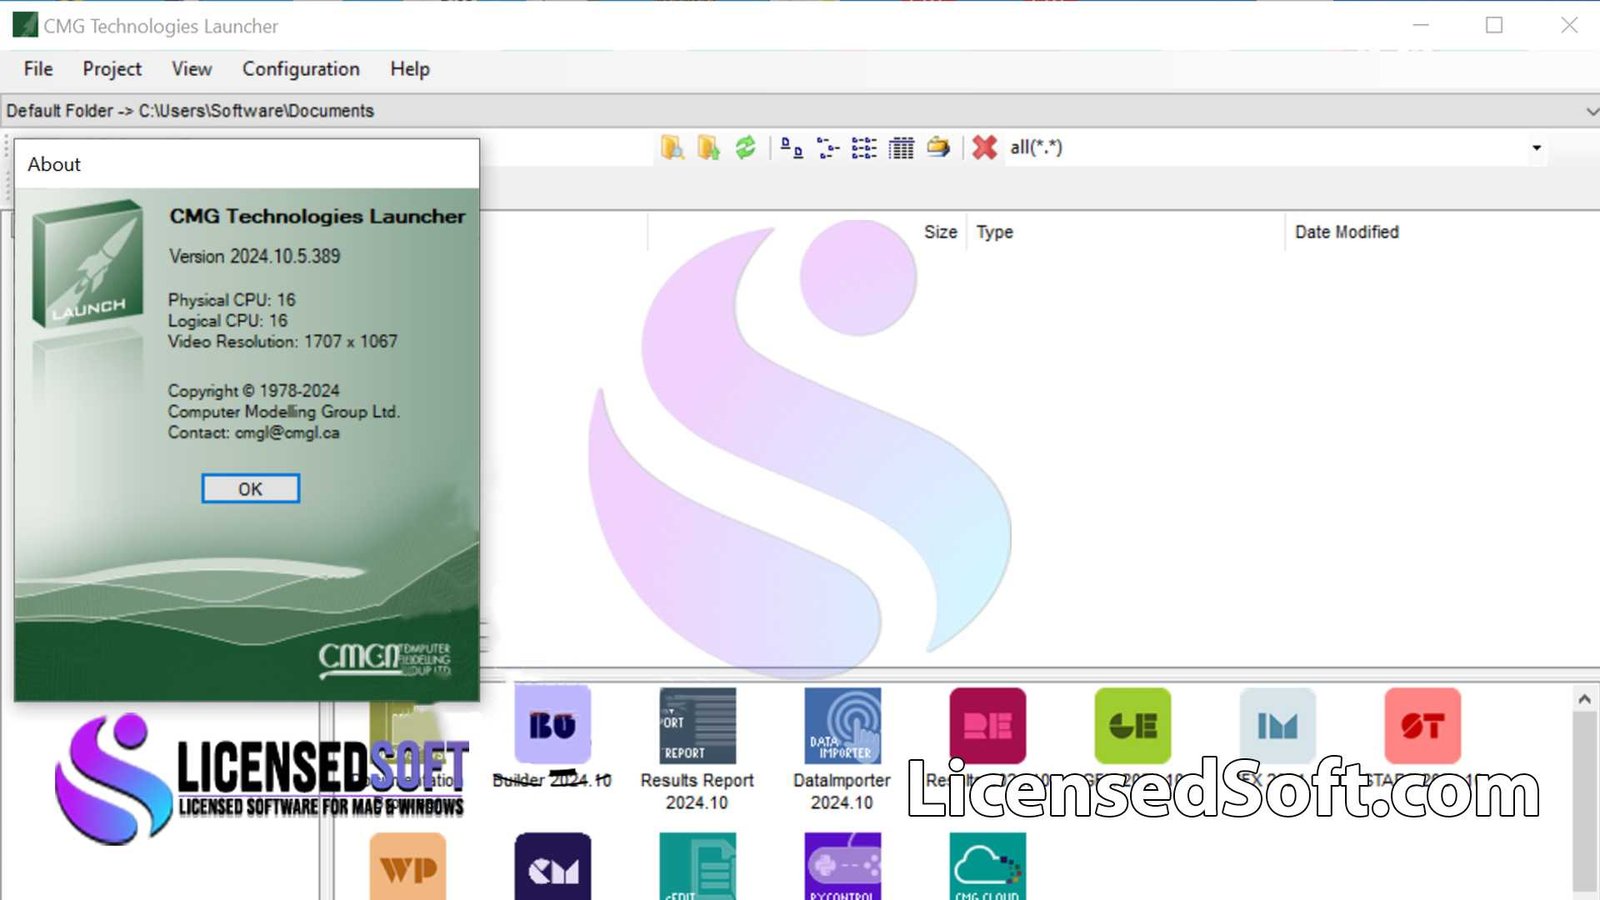Switch to large icons view
1600x900 pixels.
pyautogui.click(x=792, y=148)
